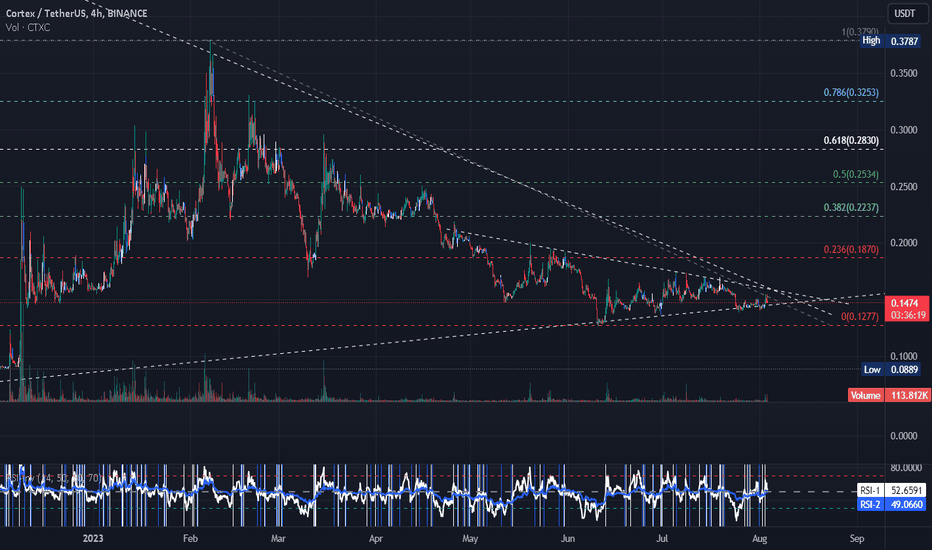Click the RSI indicator legend in lower pane

pos(53,477)
